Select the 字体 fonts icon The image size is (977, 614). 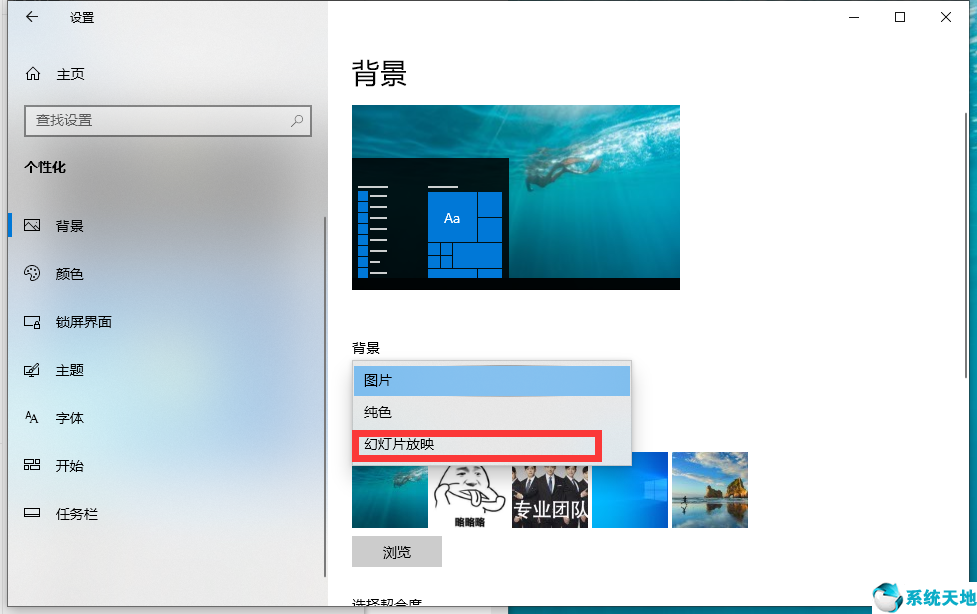(32, 417)
